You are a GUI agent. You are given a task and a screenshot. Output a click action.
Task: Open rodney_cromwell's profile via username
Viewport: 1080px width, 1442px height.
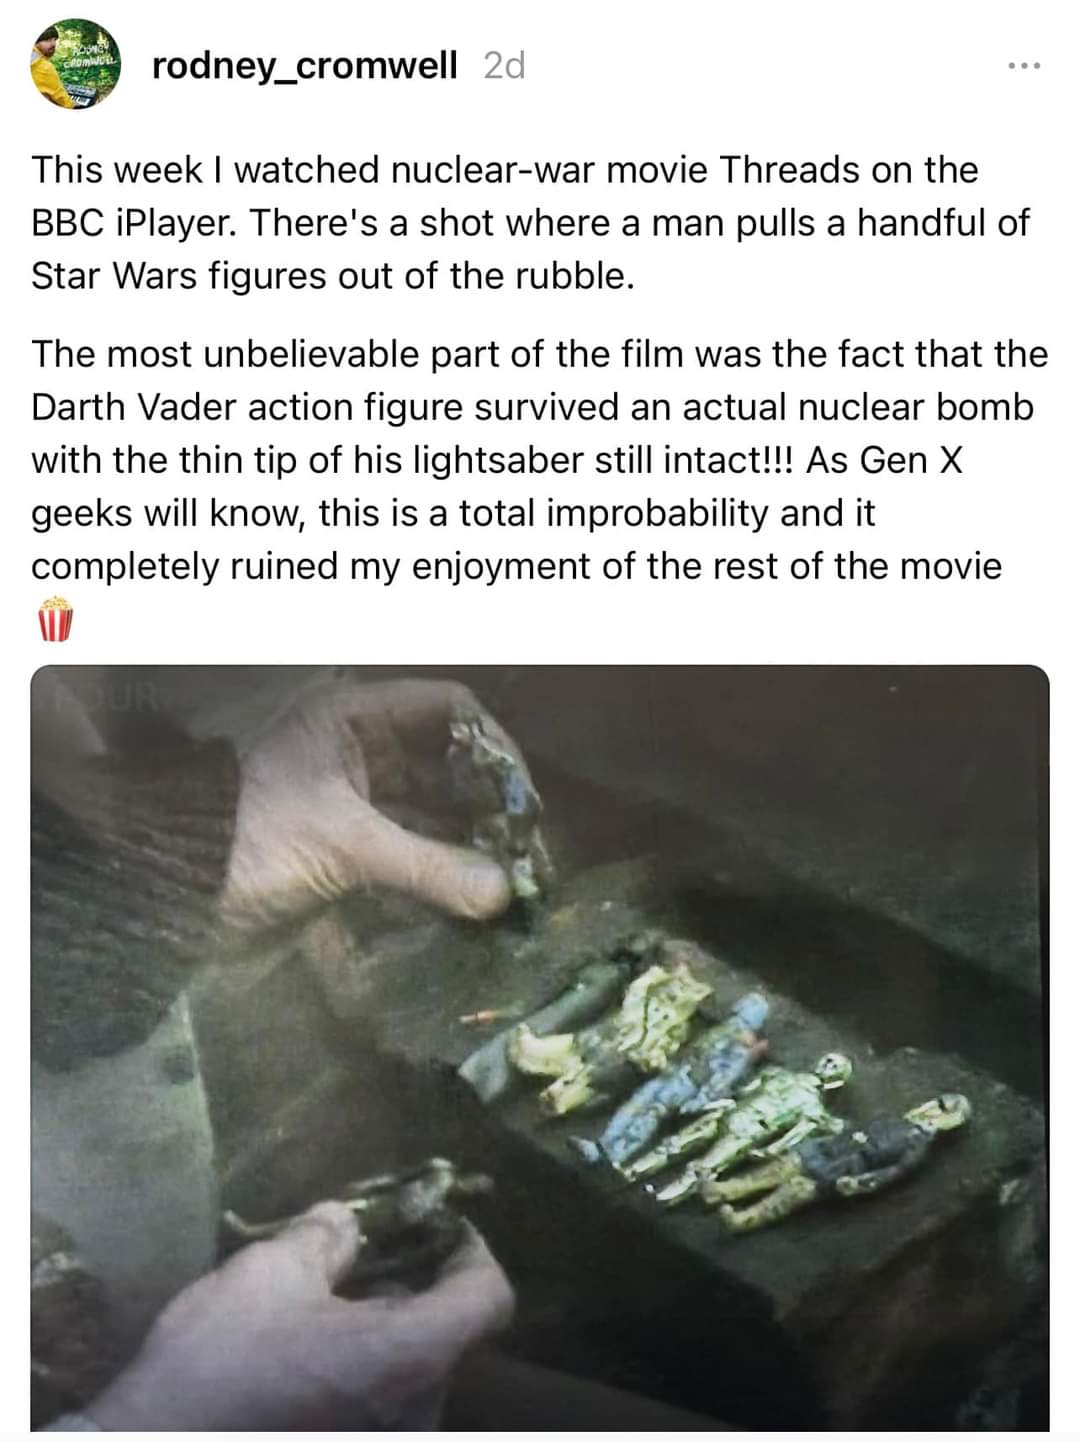coord(305,66)
